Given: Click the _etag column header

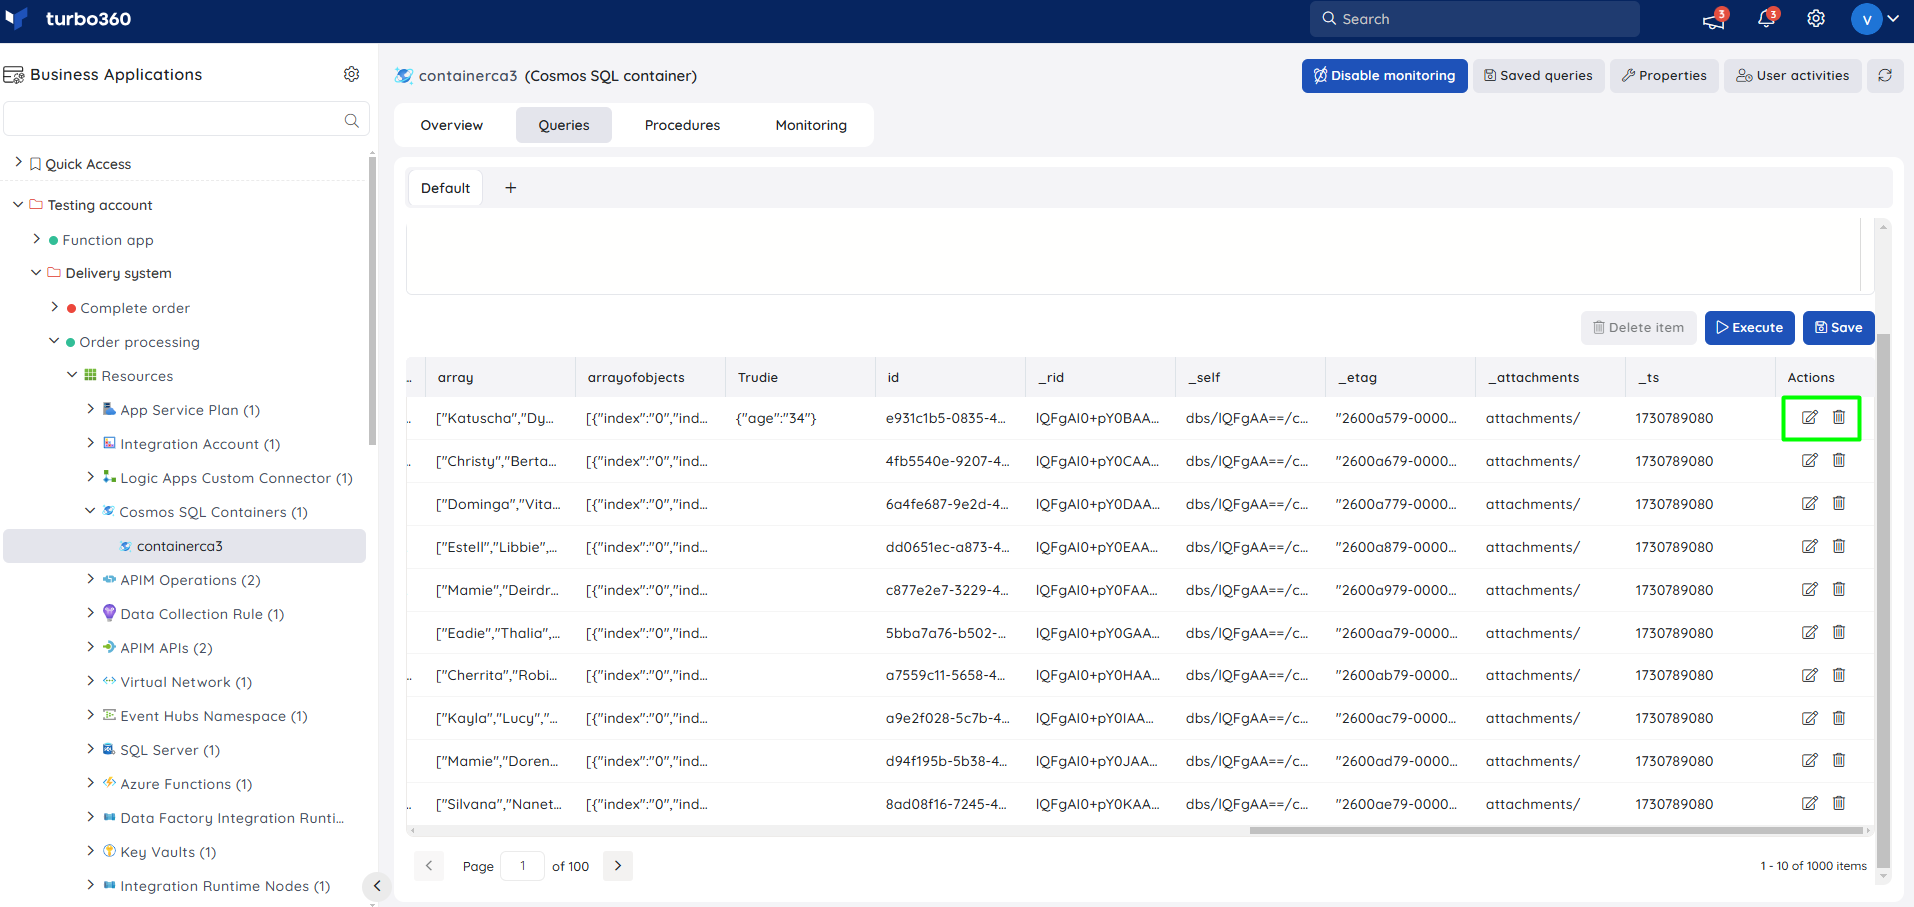Looking at the screenshot, I should click(x=1400, y=377).
